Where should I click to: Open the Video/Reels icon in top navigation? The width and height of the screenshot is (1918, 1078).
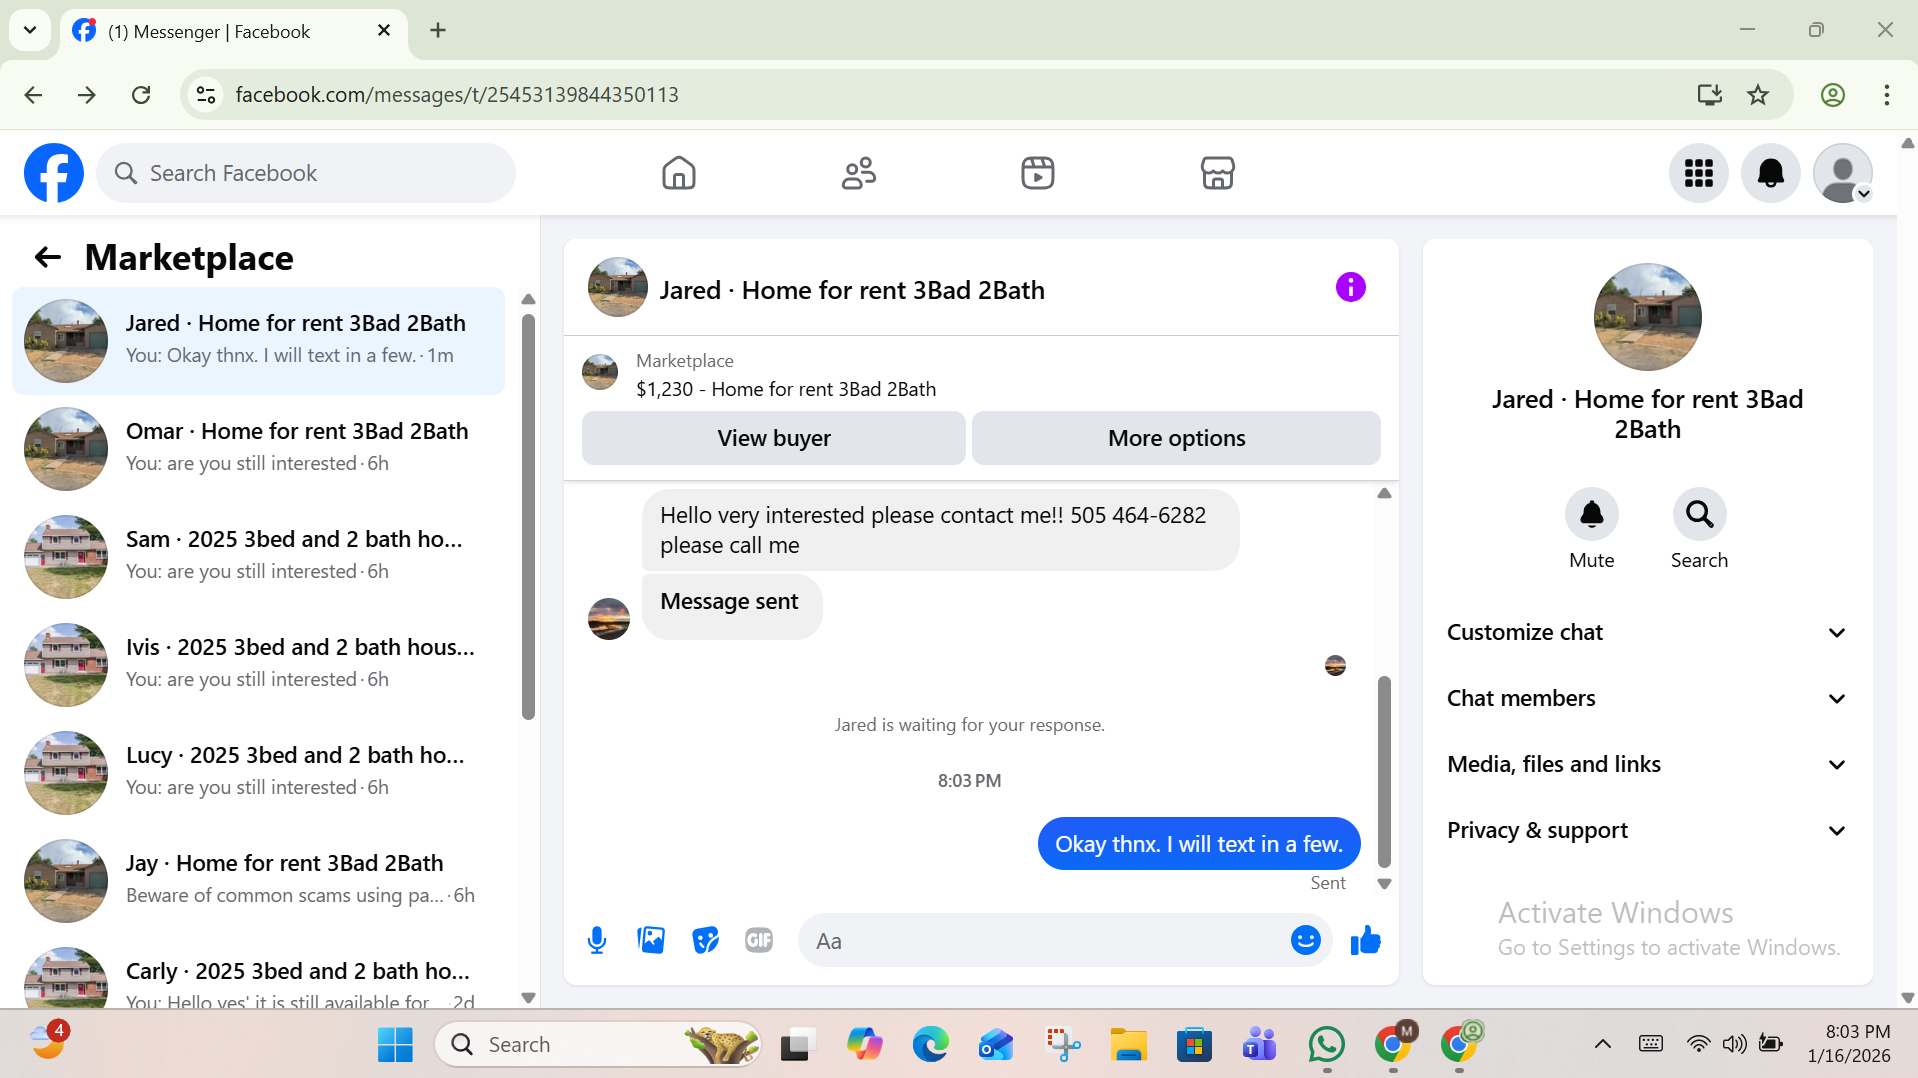1038,173
